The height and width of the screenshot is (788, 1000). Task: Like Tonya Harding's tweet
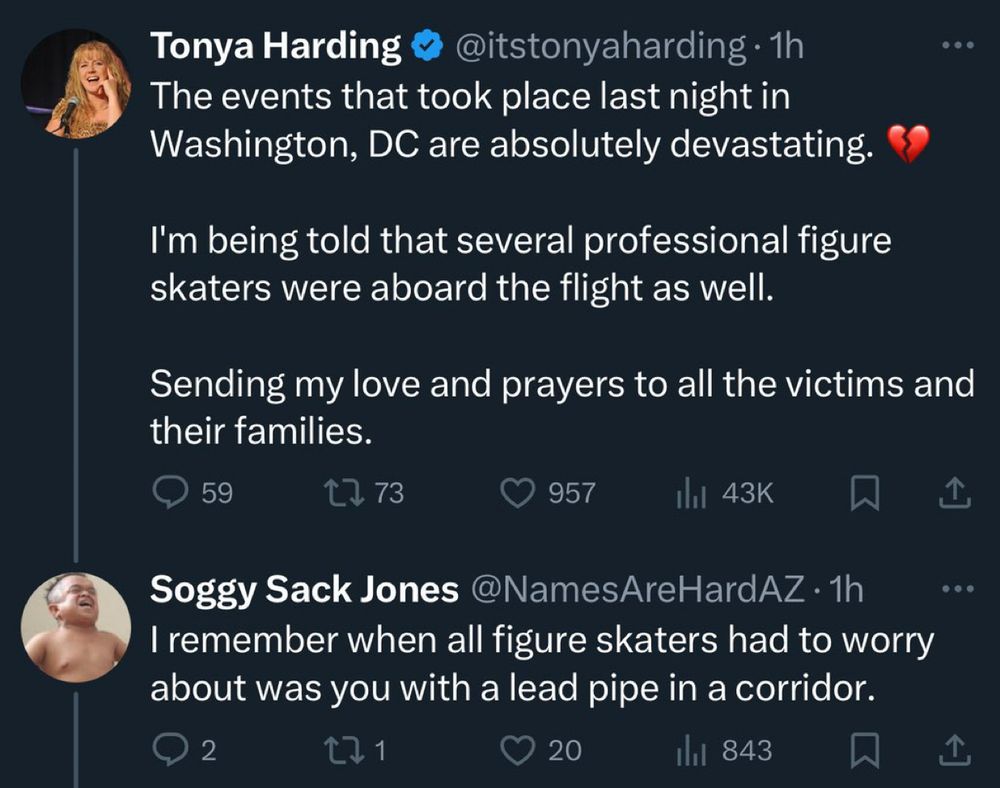pos(516,492)
